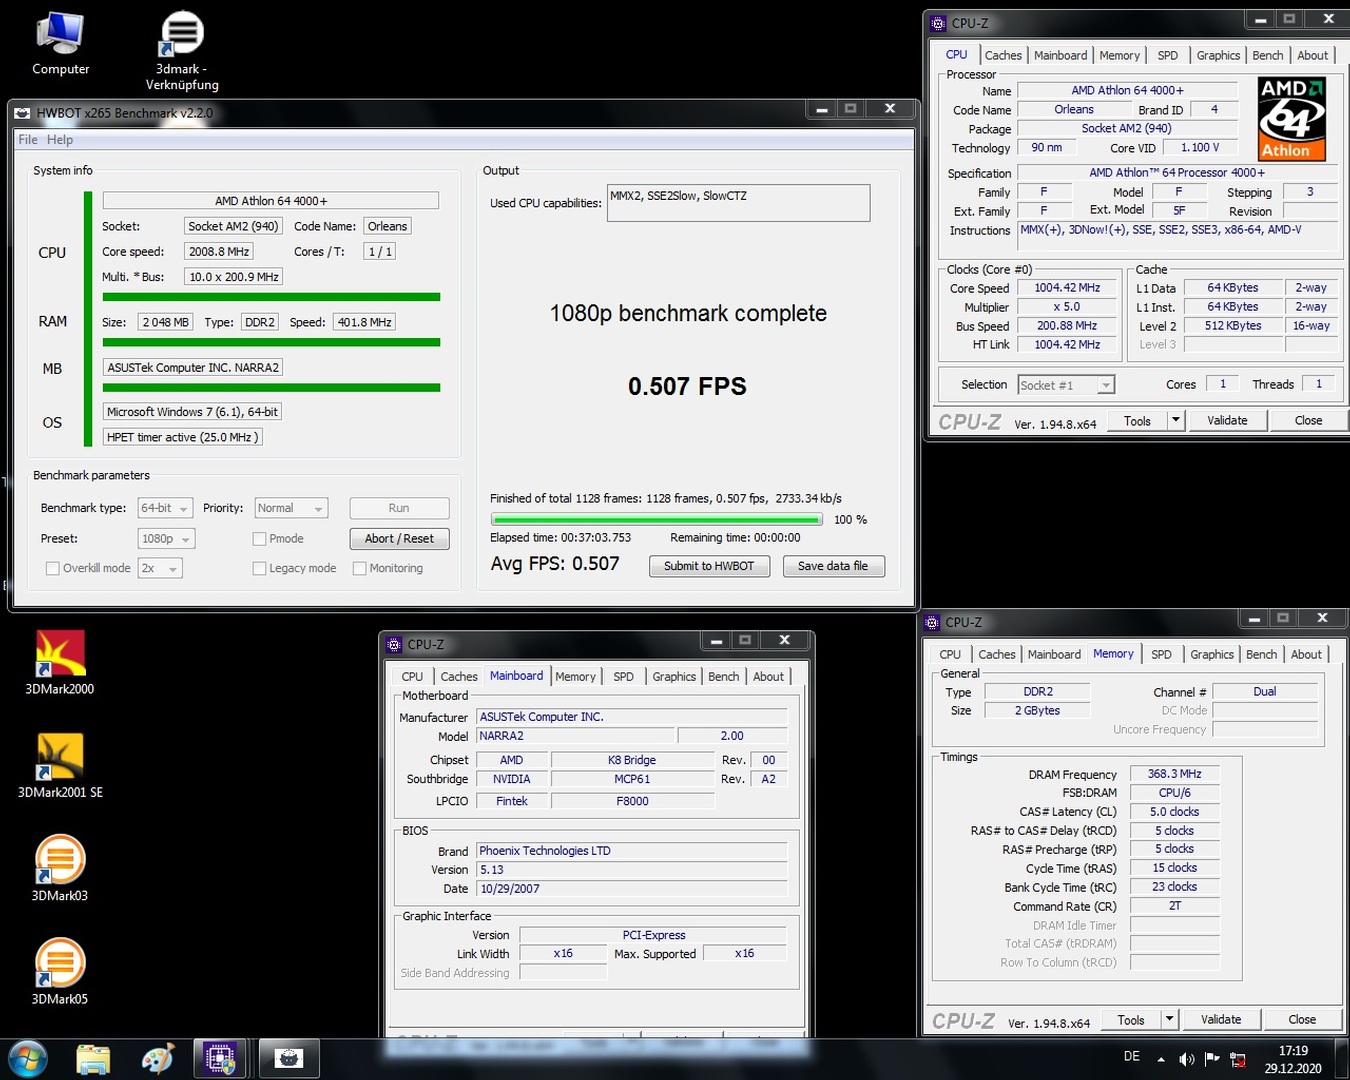Image resolution: width=1350 pixels, height=1080 pixels.
Task: Open Bench tab in Mainboard CPU-Z window
Action: [724, 677]
